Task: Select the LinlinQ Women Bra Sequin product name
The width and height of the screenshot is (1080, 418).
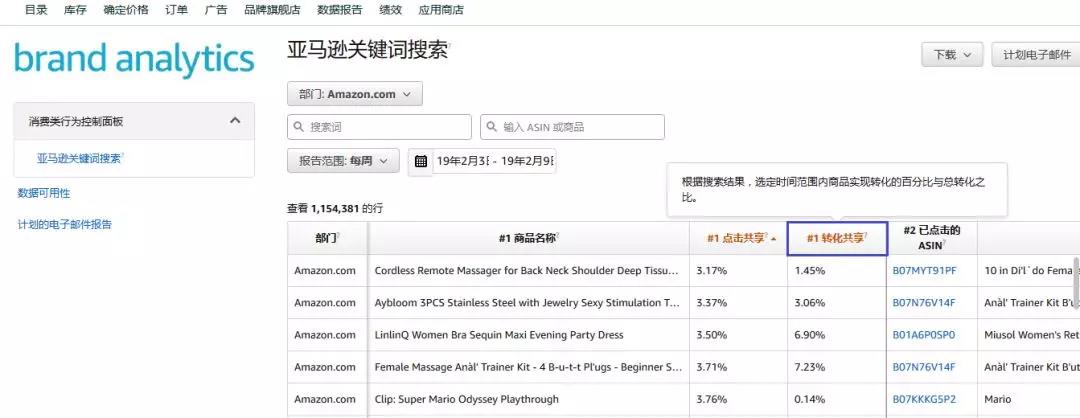Action: (x=499, y=335)
